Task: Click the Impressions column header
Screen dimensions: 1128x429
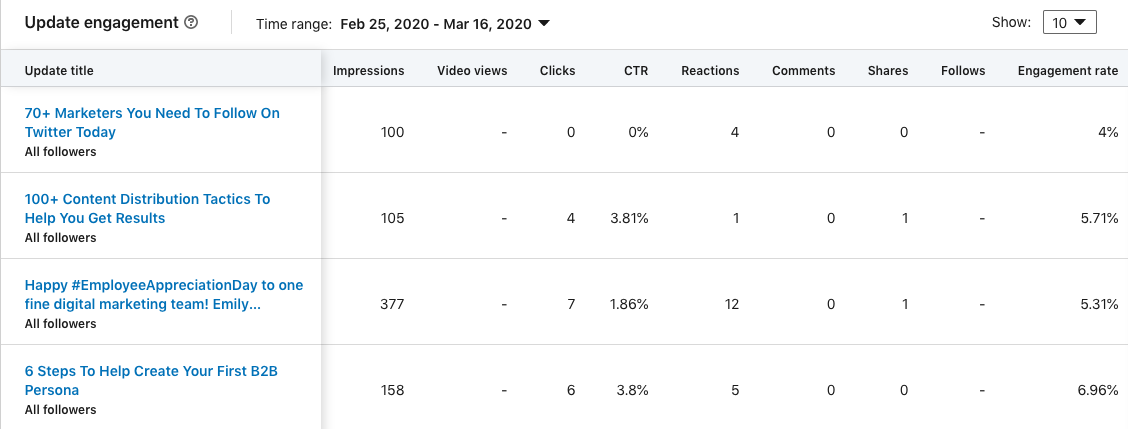Action: (368, 71)
